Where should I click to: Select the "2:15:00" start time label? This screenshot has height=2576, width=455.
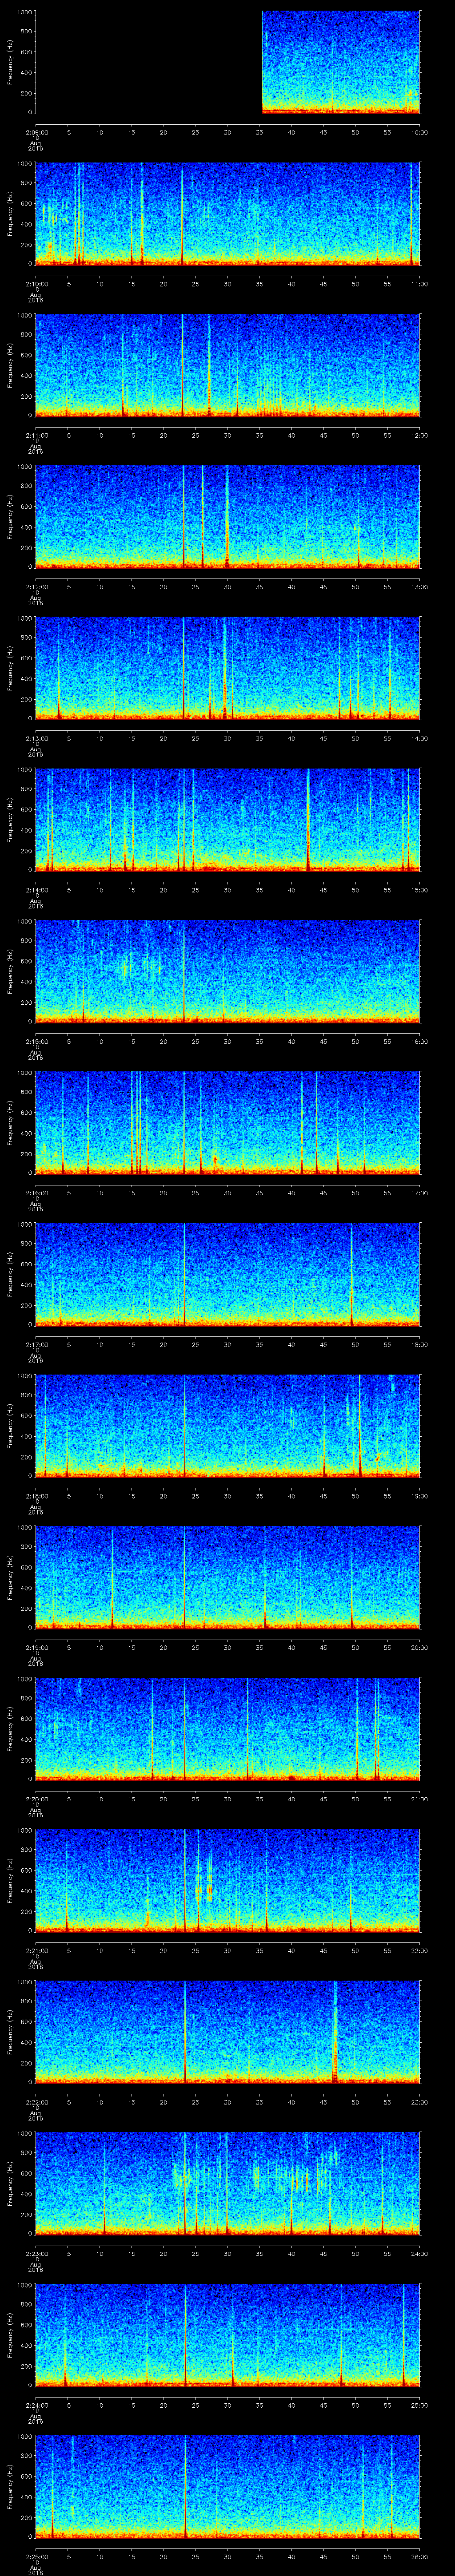tap(36, 1041)
